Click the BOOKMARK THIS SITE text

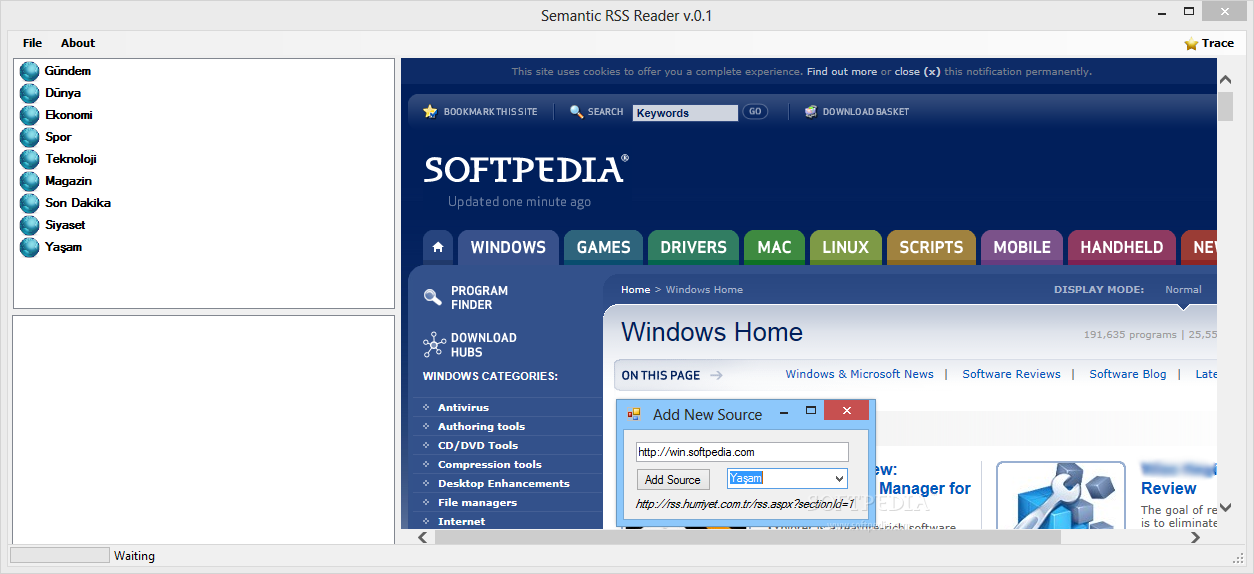[490, 112]
